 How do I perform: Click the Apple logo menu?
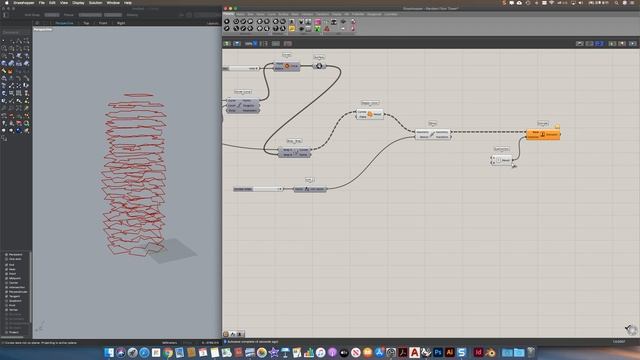(x=7, y=2)
